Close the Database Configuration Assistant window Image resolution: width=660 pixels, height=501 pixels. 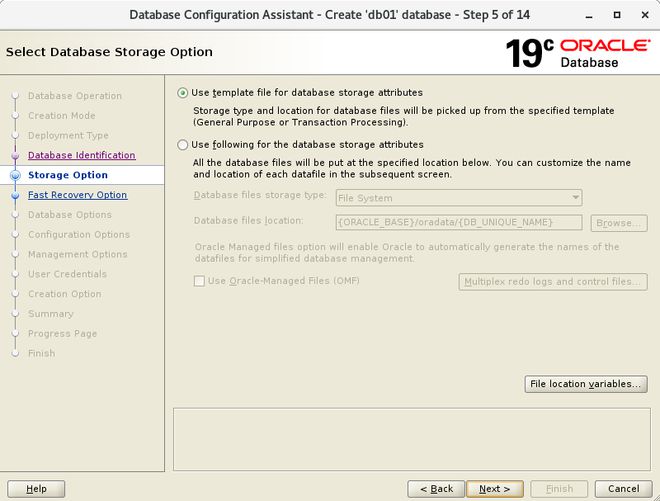point(645,15)
